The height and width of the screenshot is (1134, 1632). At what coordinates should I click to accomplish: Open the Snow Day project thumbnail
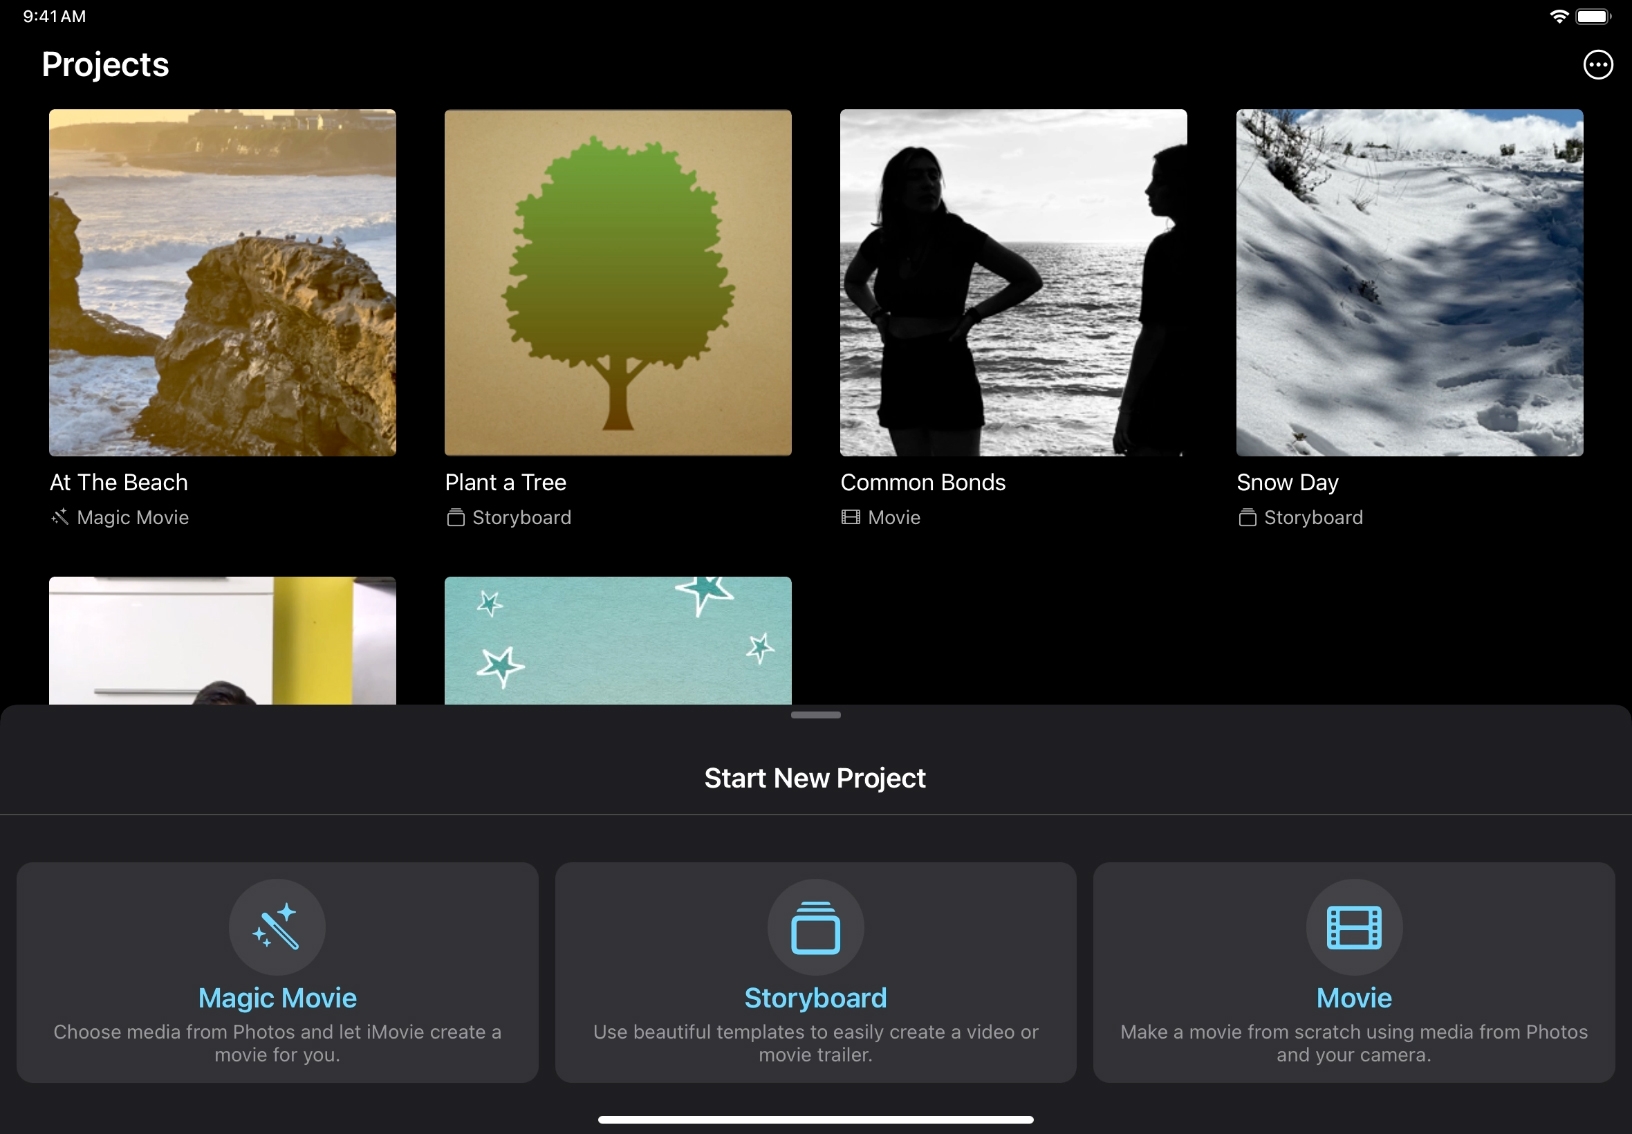click(1409, 283)
